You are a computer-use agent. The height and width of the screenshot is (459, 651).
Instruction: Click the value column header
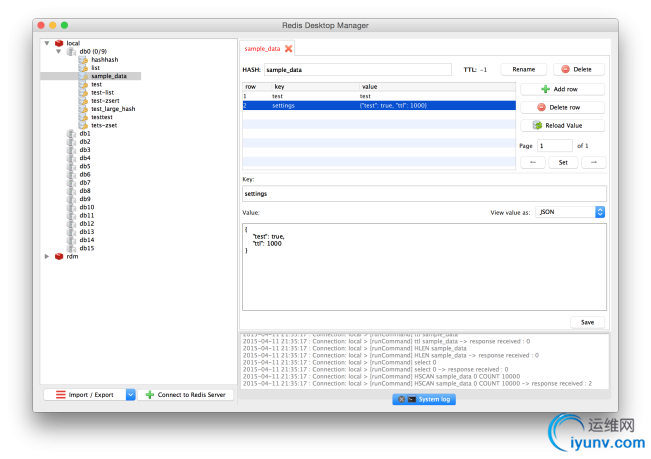click(437, 87)
